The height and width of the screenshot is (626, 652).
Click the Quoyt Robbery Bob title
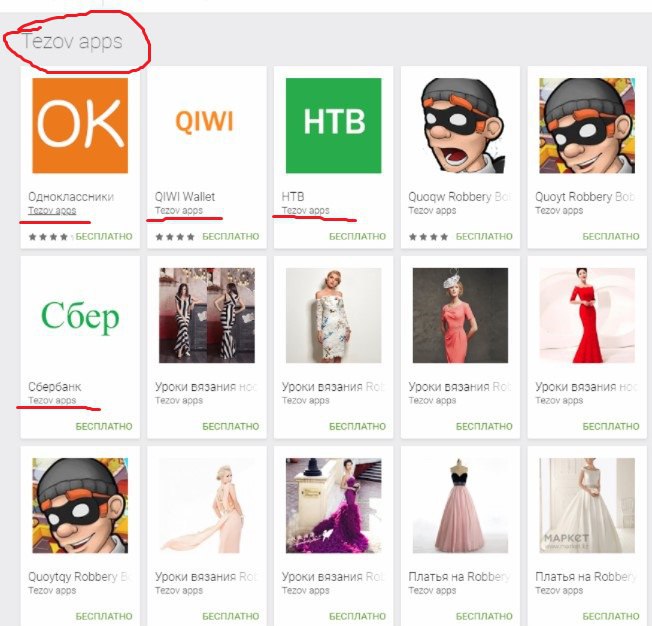coord(585,196)
